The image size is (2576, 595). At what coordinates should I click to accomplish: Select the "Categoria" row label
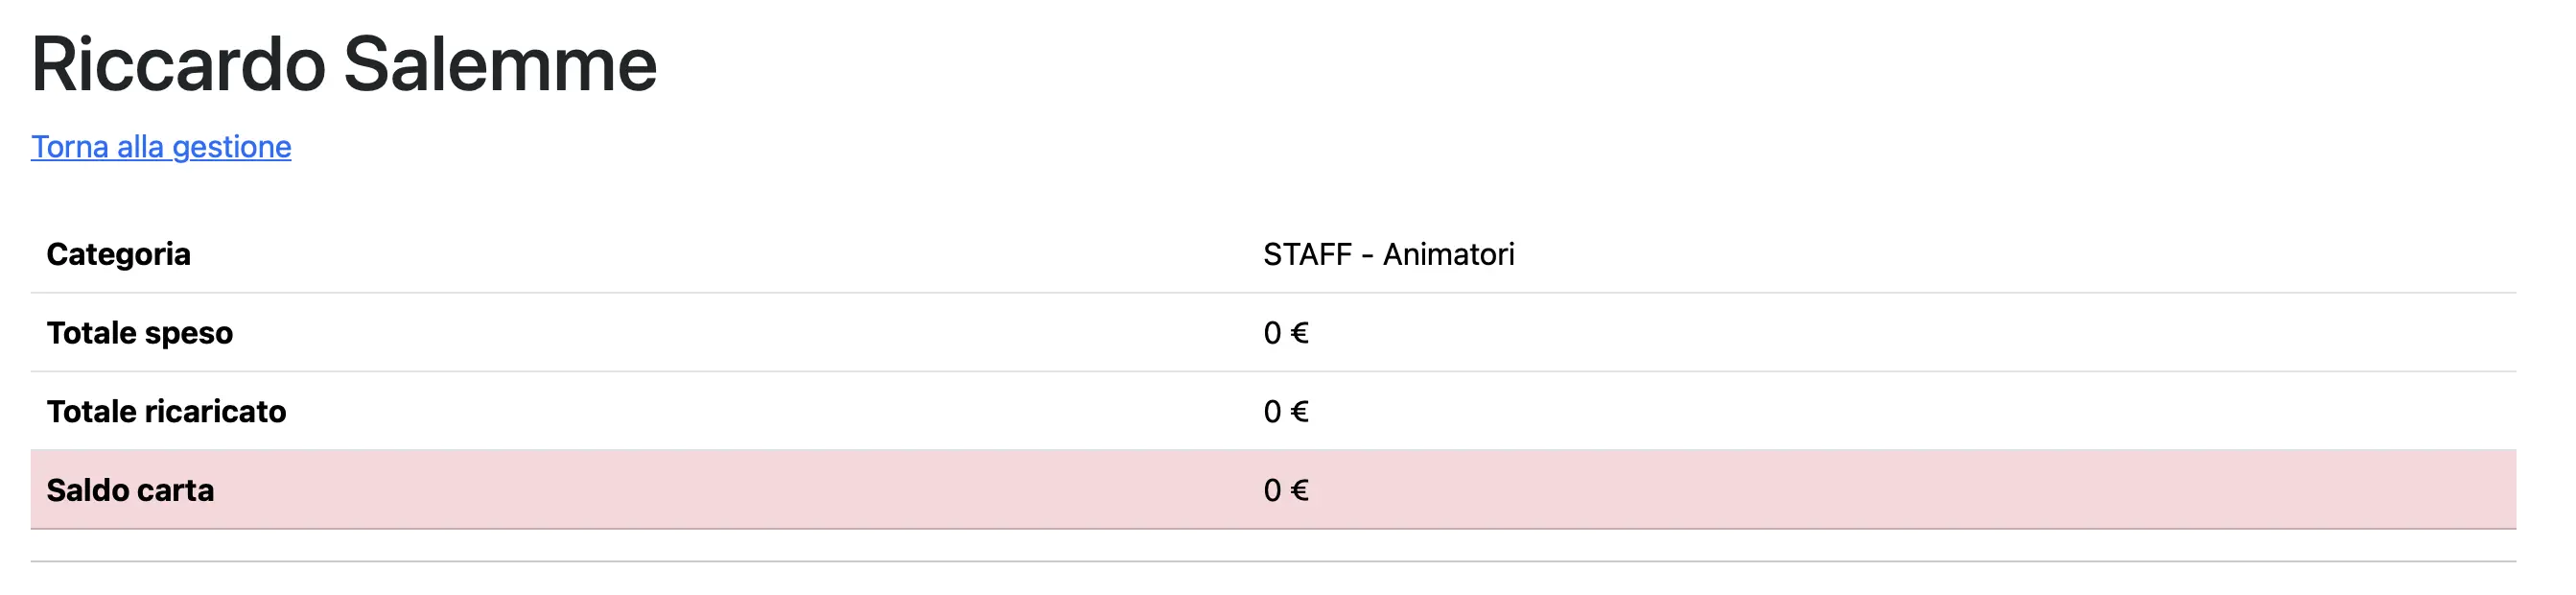pos(118,254)
